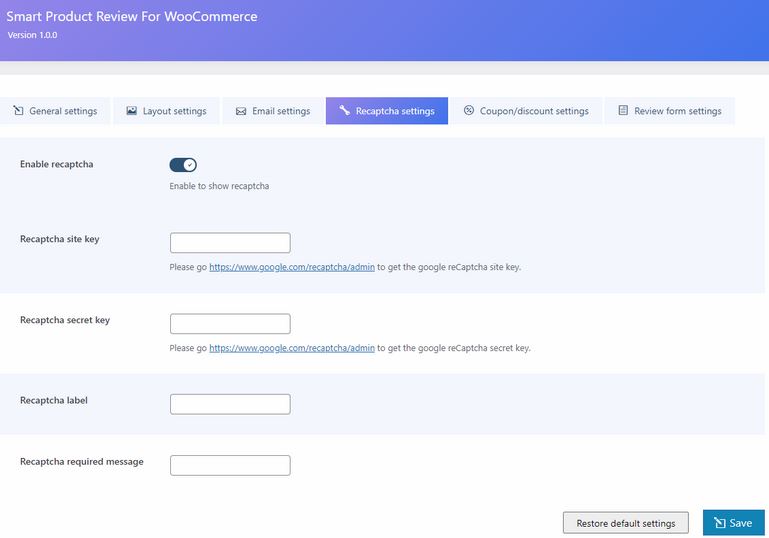This screenshot has width=769, height=538.
Task: Switch to Layout settings tab
Action: pyautogui.click(x=166, y=111)
